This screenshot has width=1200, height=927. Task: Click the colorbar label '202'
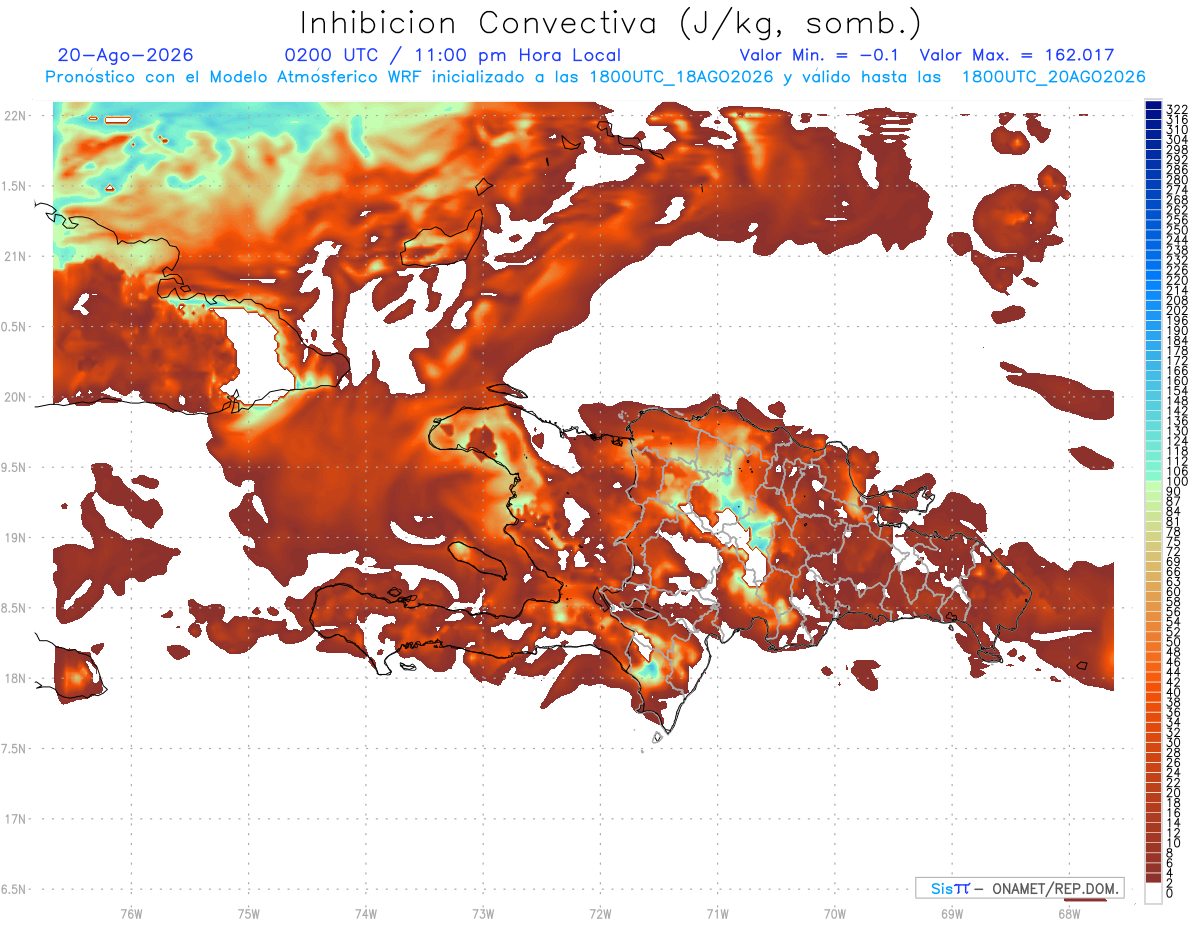1178,310
